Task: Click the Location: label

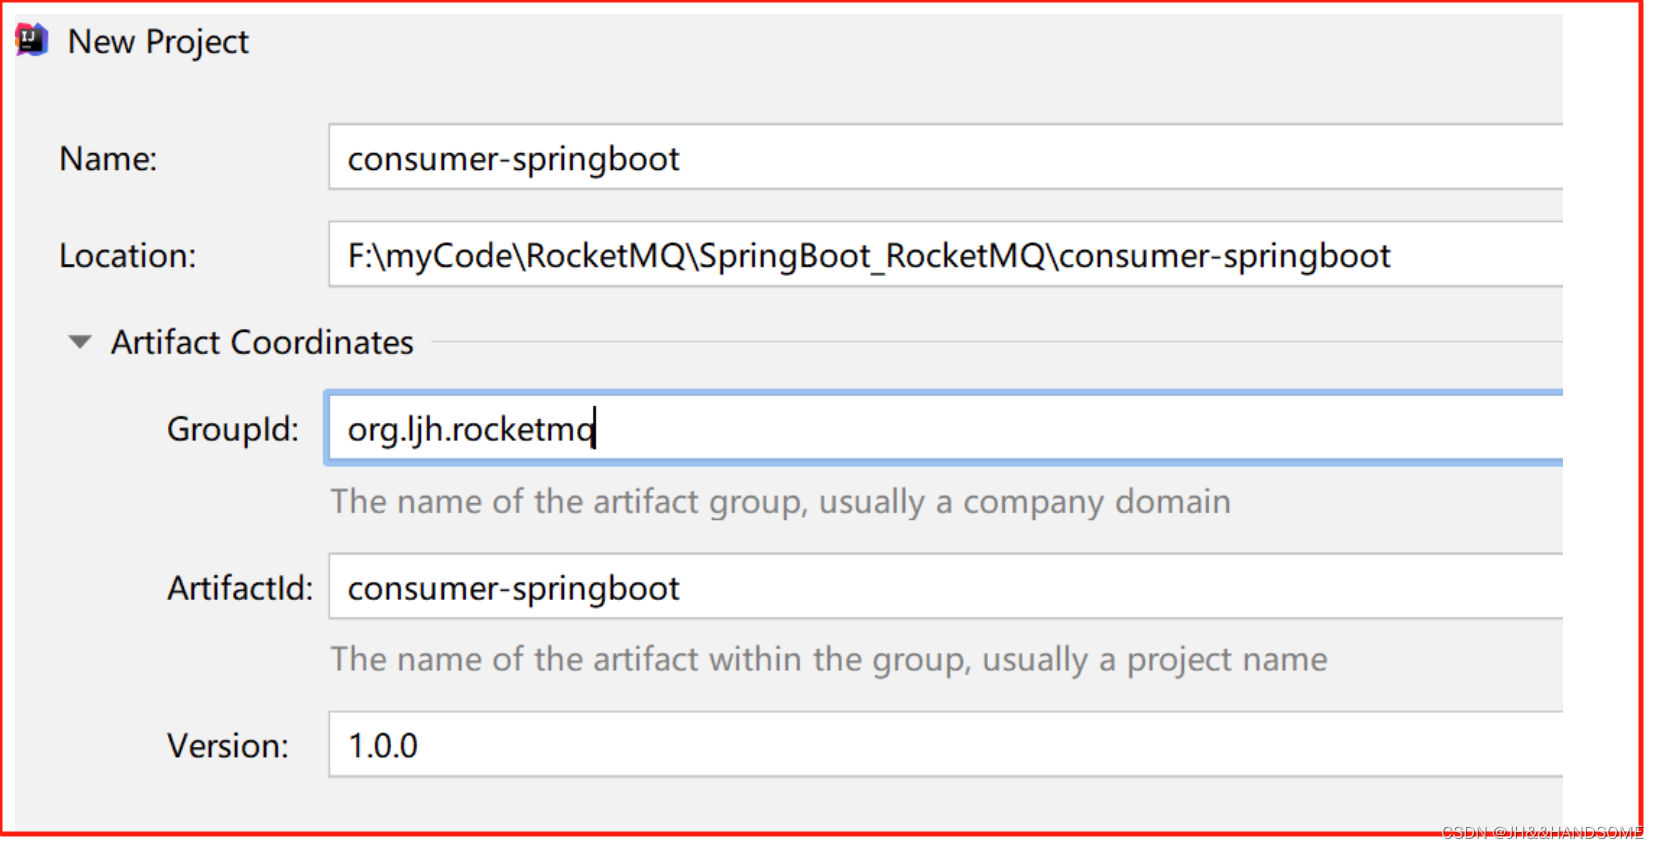Action: point(127,255)
